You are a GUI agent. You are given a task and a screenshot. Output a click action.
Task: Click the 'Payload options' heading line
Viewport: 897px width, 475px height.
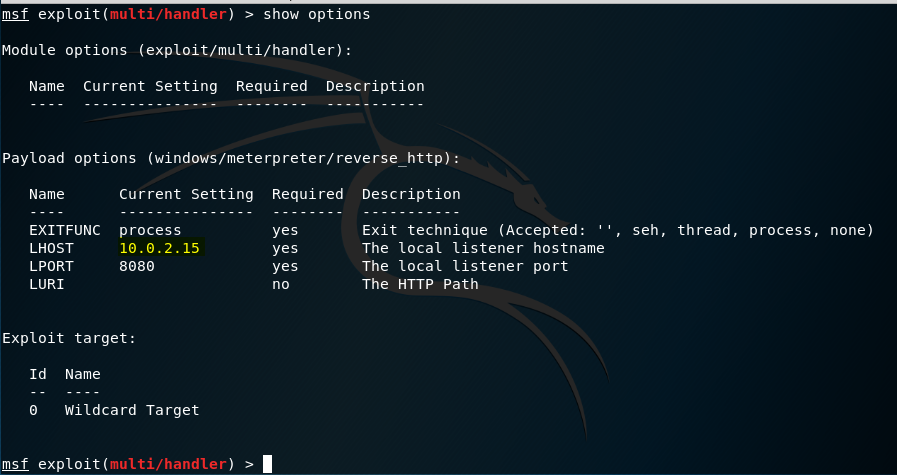point(231,158)
